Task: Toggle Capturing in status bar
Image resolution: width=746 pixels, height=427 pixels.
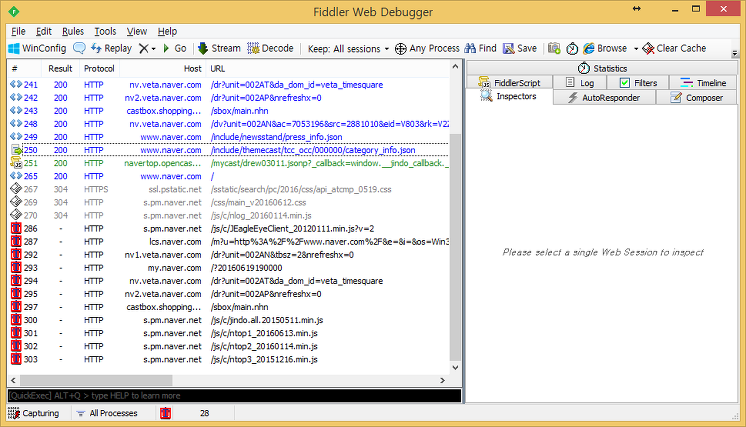Action: tap(34, 413)
